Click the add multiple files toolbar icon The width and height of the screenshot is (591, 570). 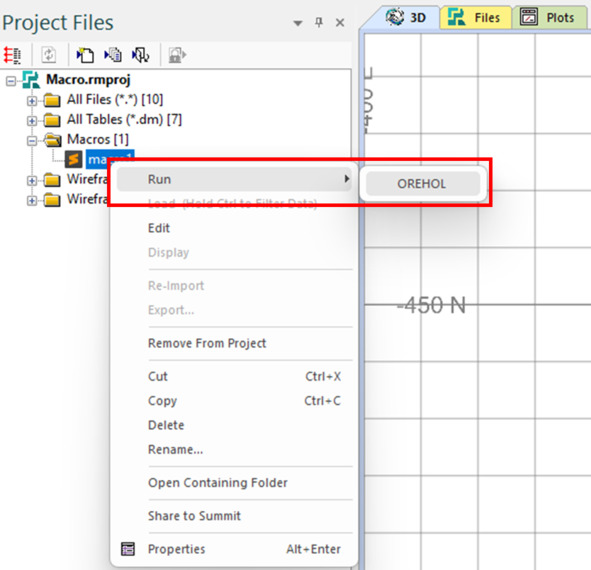point(113,55)
